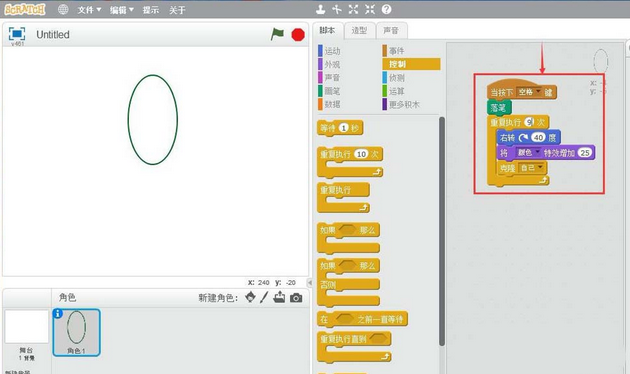
Task: Switch to 脚本 scripts tab
Action: (x=327, y=30)
